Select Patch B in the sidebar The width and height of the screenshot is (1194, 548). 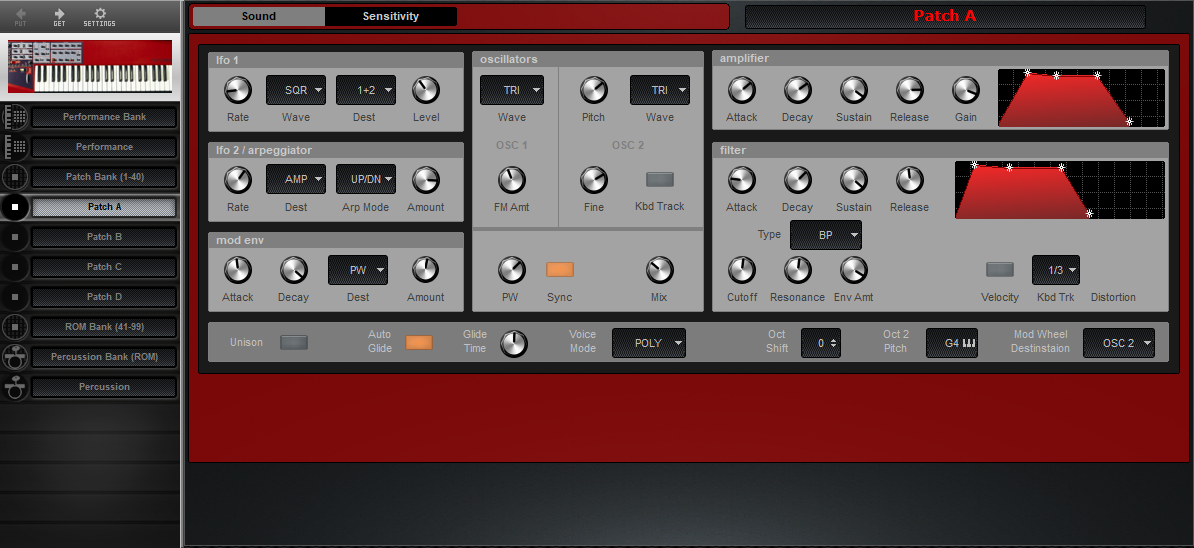point(104,237)
